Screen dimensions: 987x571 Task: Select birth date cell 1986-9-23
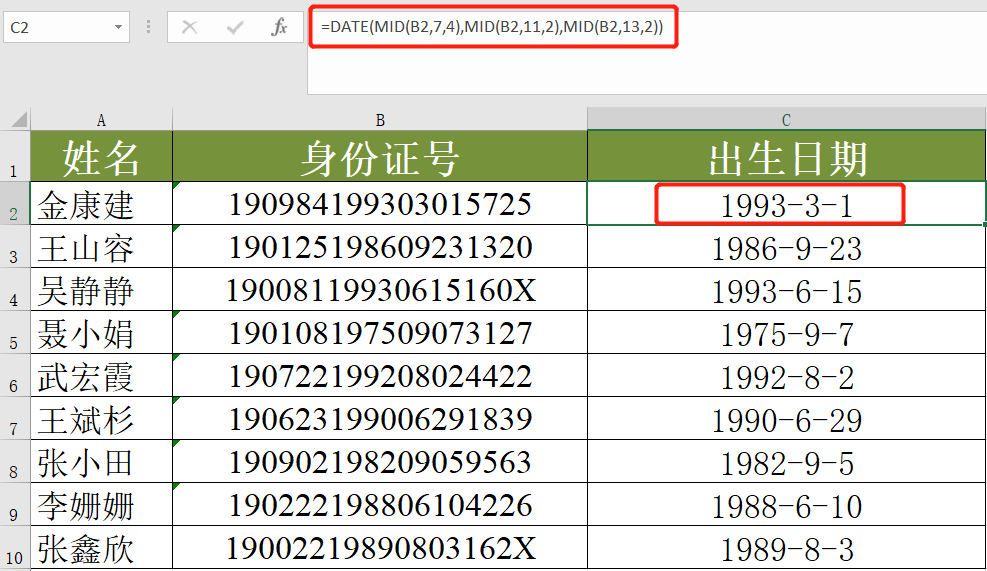tap(786, 246)
